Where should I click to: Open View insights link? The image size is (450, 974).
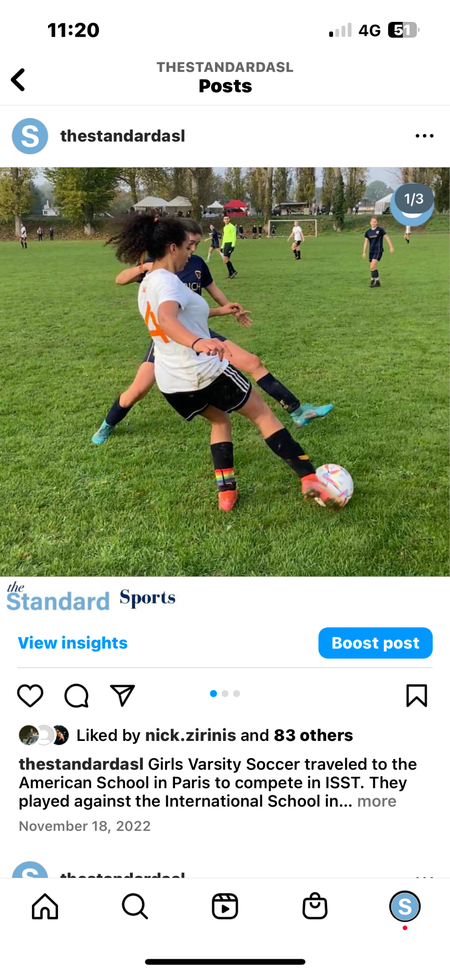(73, 643)
